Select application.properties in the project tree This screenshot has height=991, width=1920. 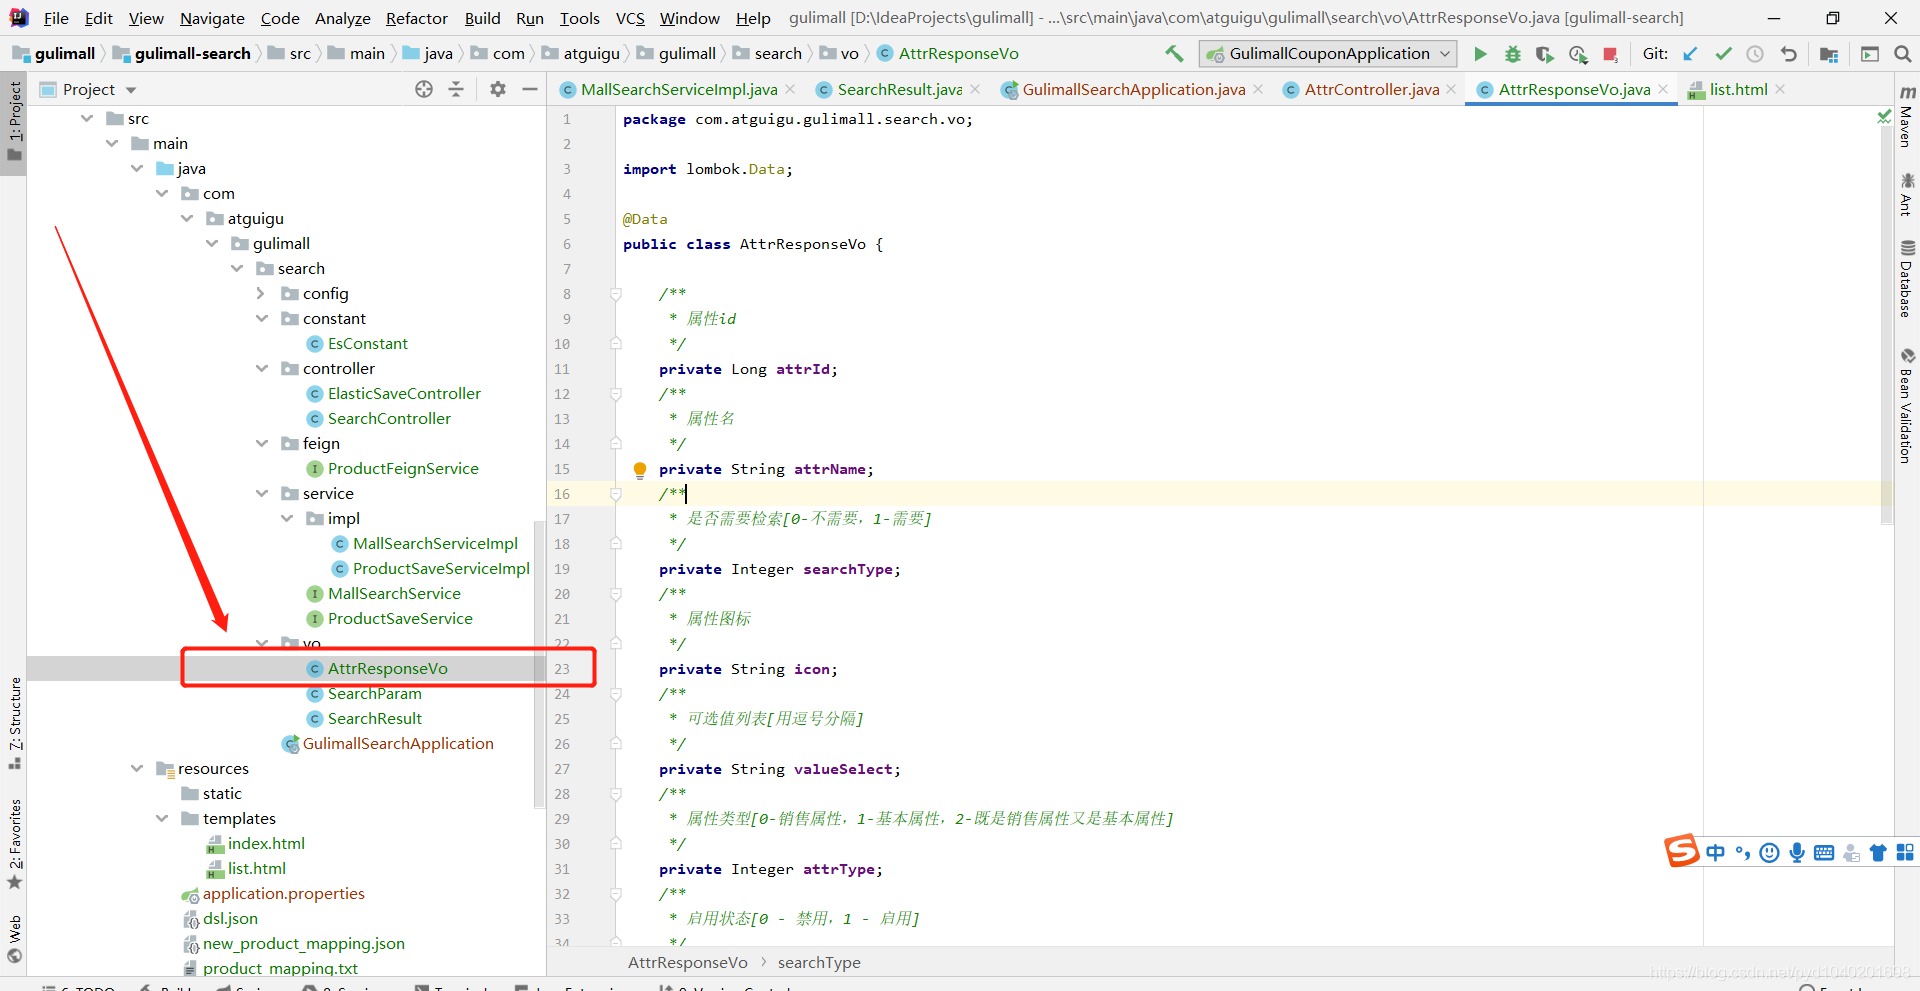[x=283, y=893]
